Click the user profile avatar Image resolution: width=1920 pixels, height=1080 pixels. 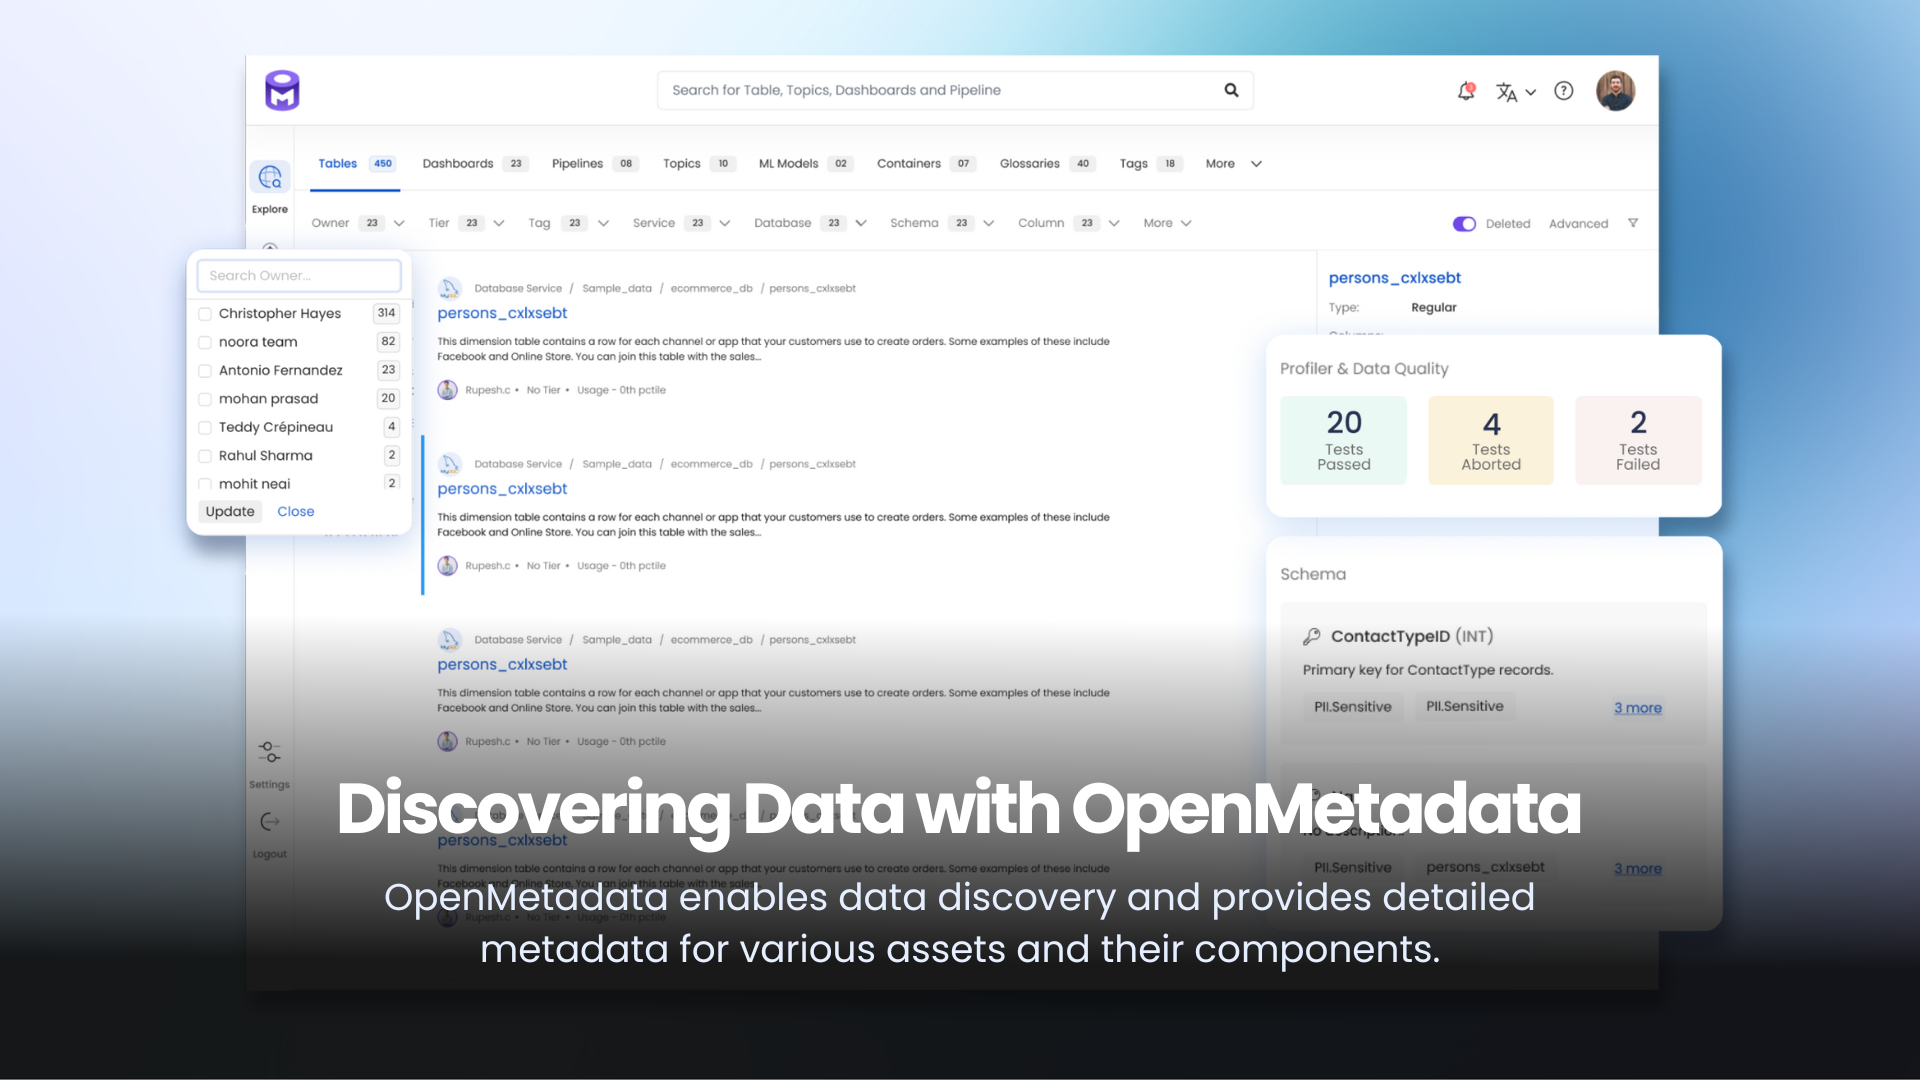pyautogui.click(x=1615, y=90)
